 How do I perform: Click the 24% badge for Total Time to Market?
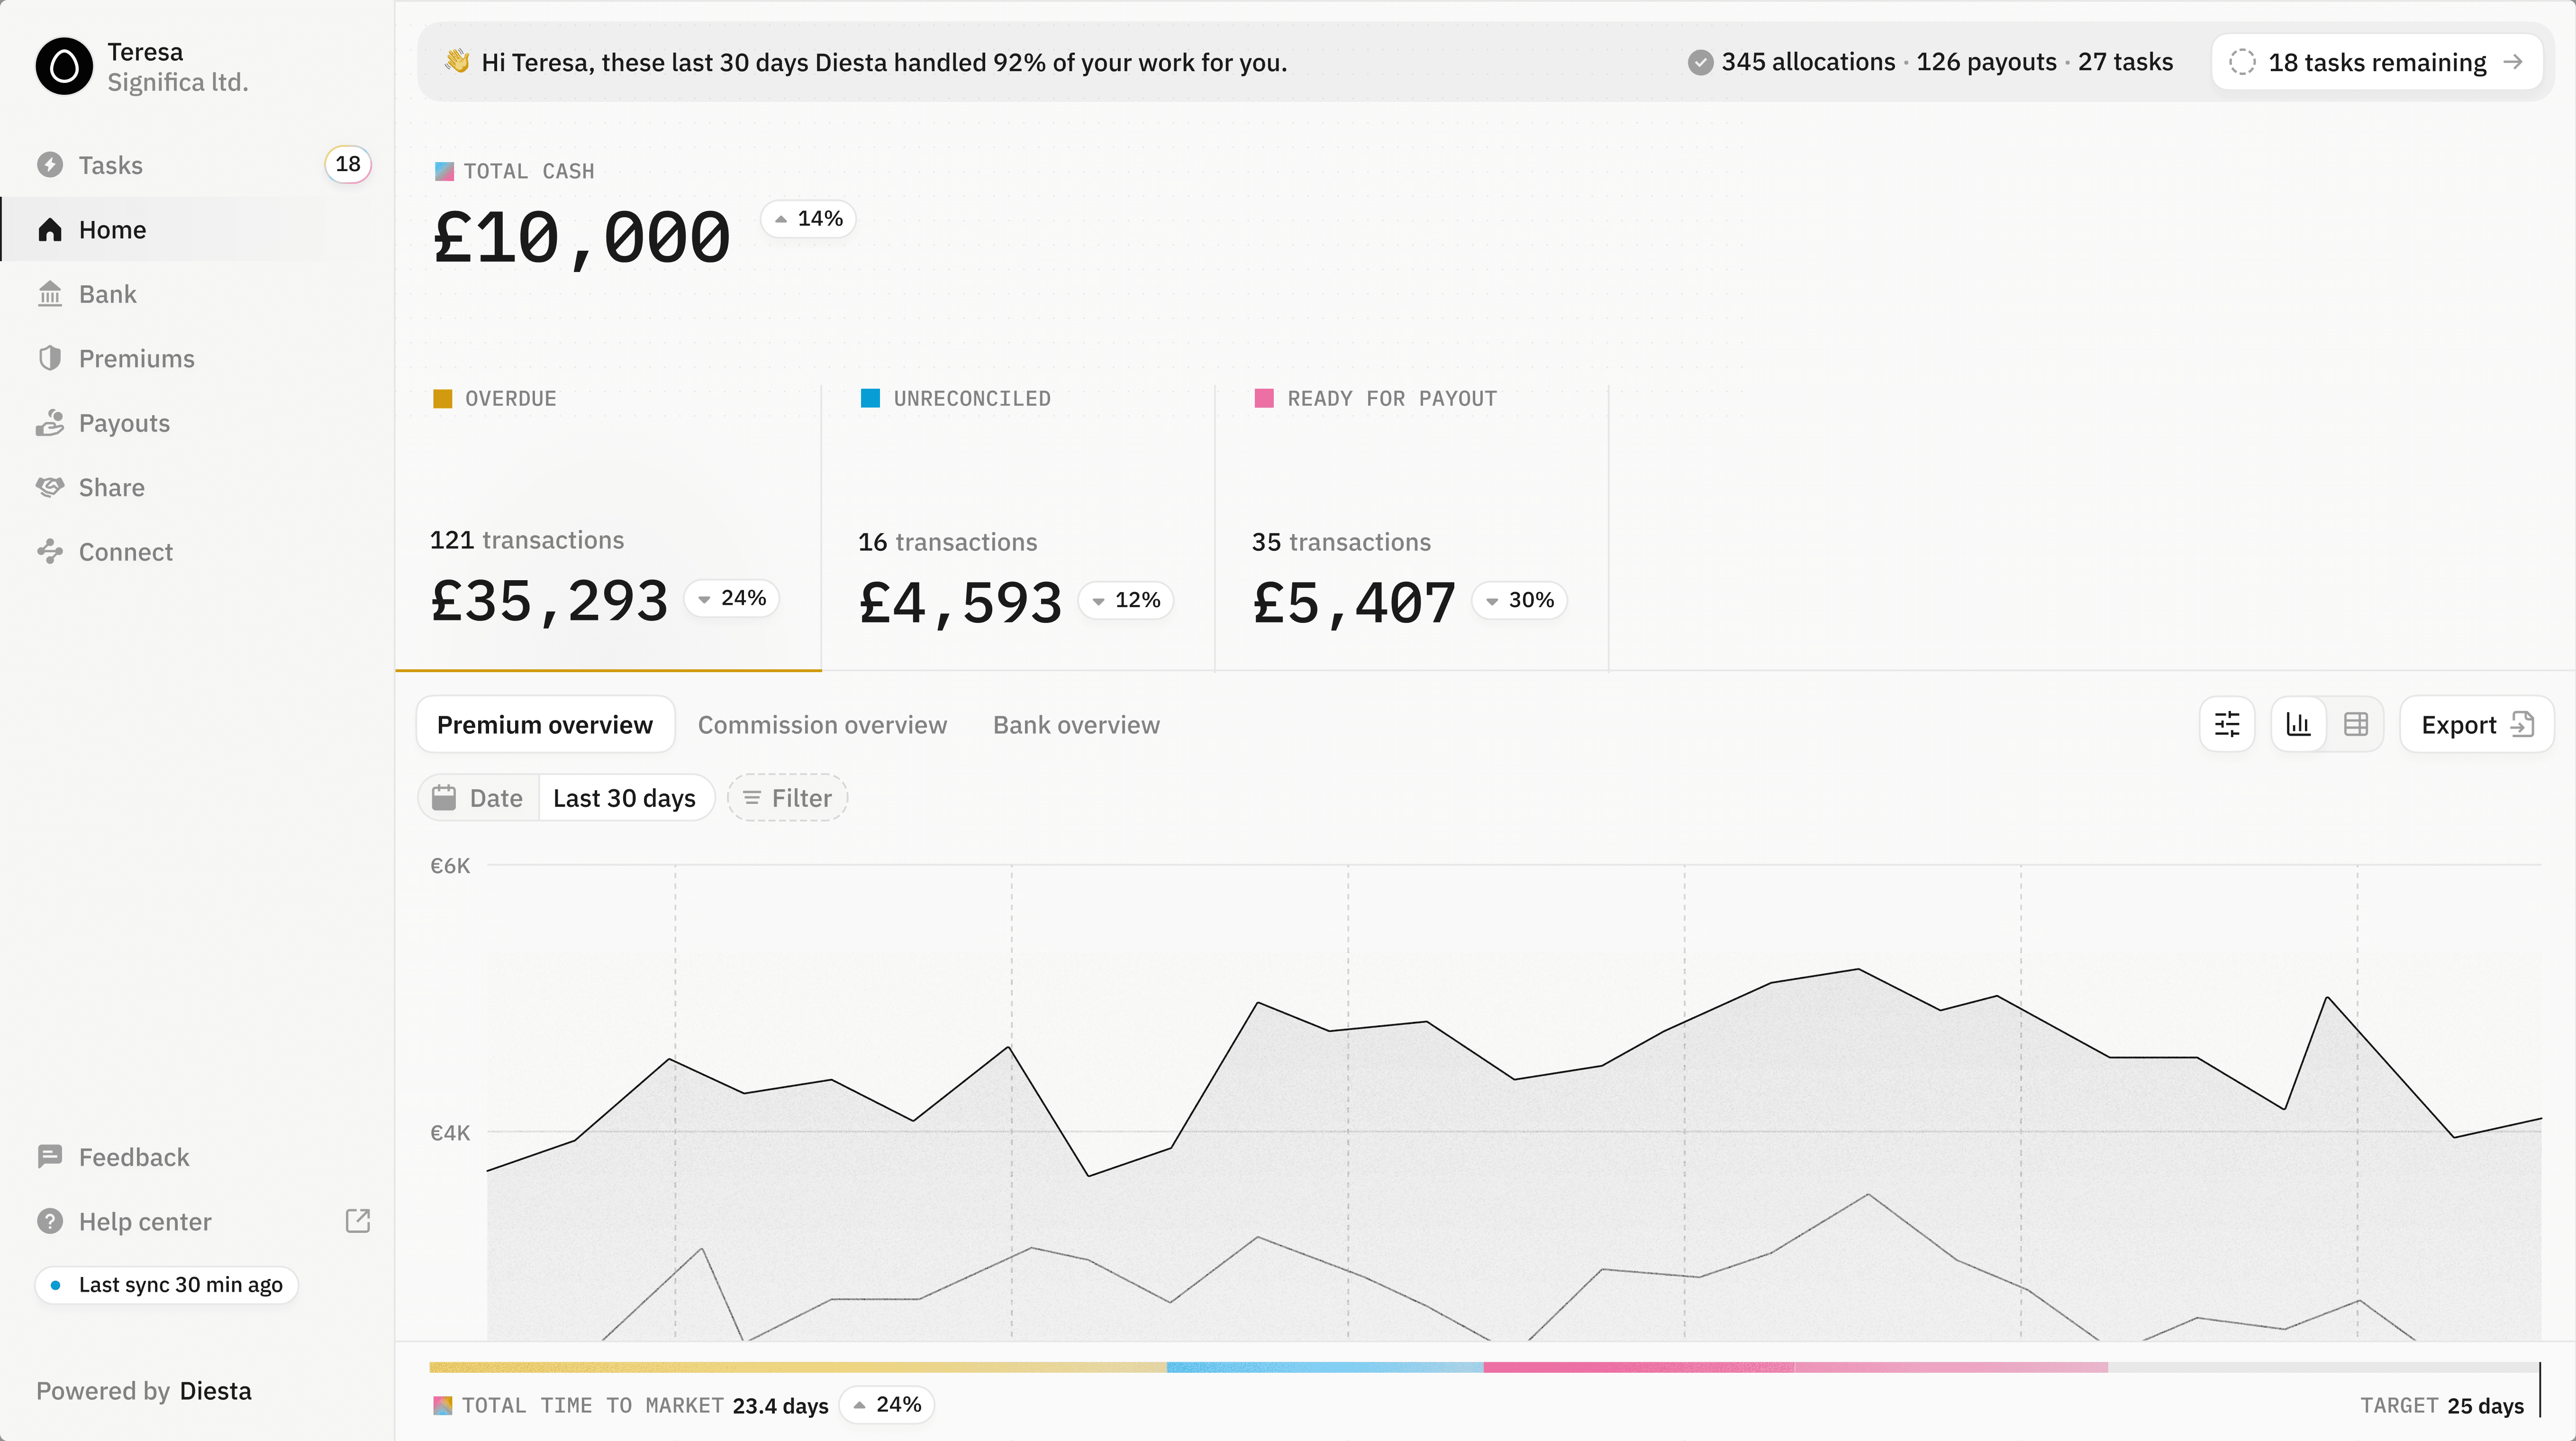coord(887,1405)
